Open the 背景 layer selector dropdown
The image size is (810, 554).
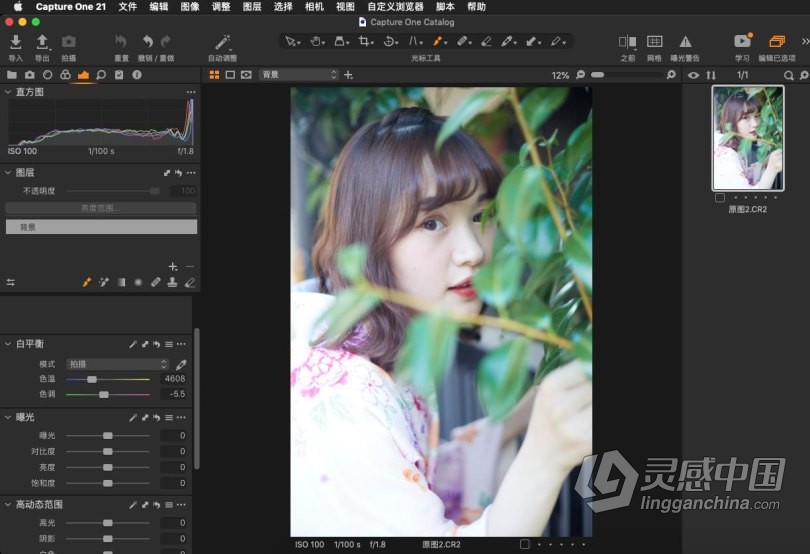coord(299,75)
